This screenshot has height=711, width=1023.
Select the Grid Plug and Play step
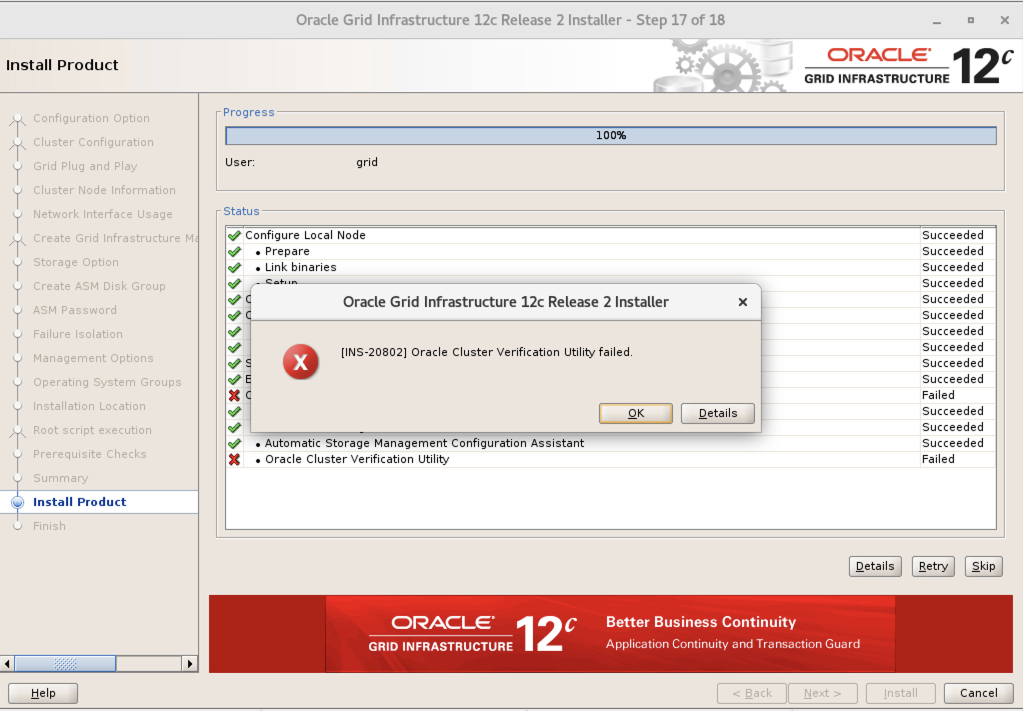point(85,166)
